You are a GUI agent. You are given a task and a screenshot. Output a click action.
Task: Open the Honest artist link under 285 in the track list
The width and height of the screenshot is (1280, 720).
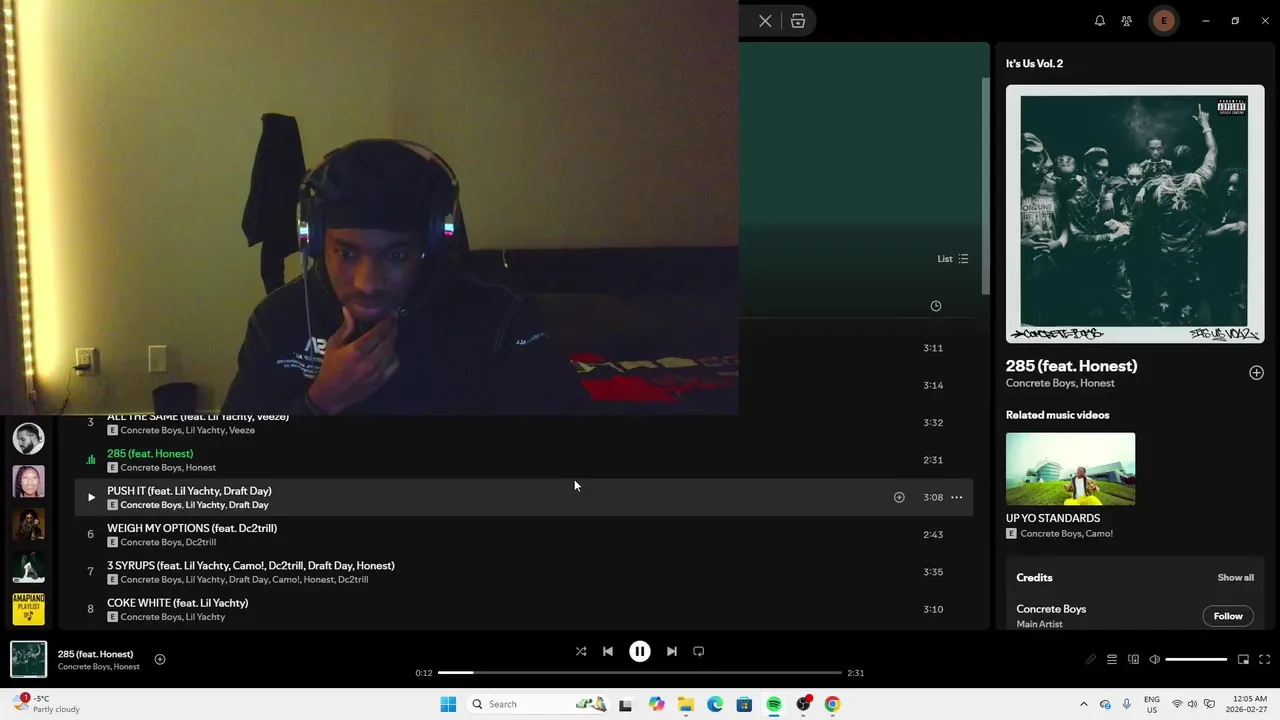pyautogui.click(x=200, y=467)
